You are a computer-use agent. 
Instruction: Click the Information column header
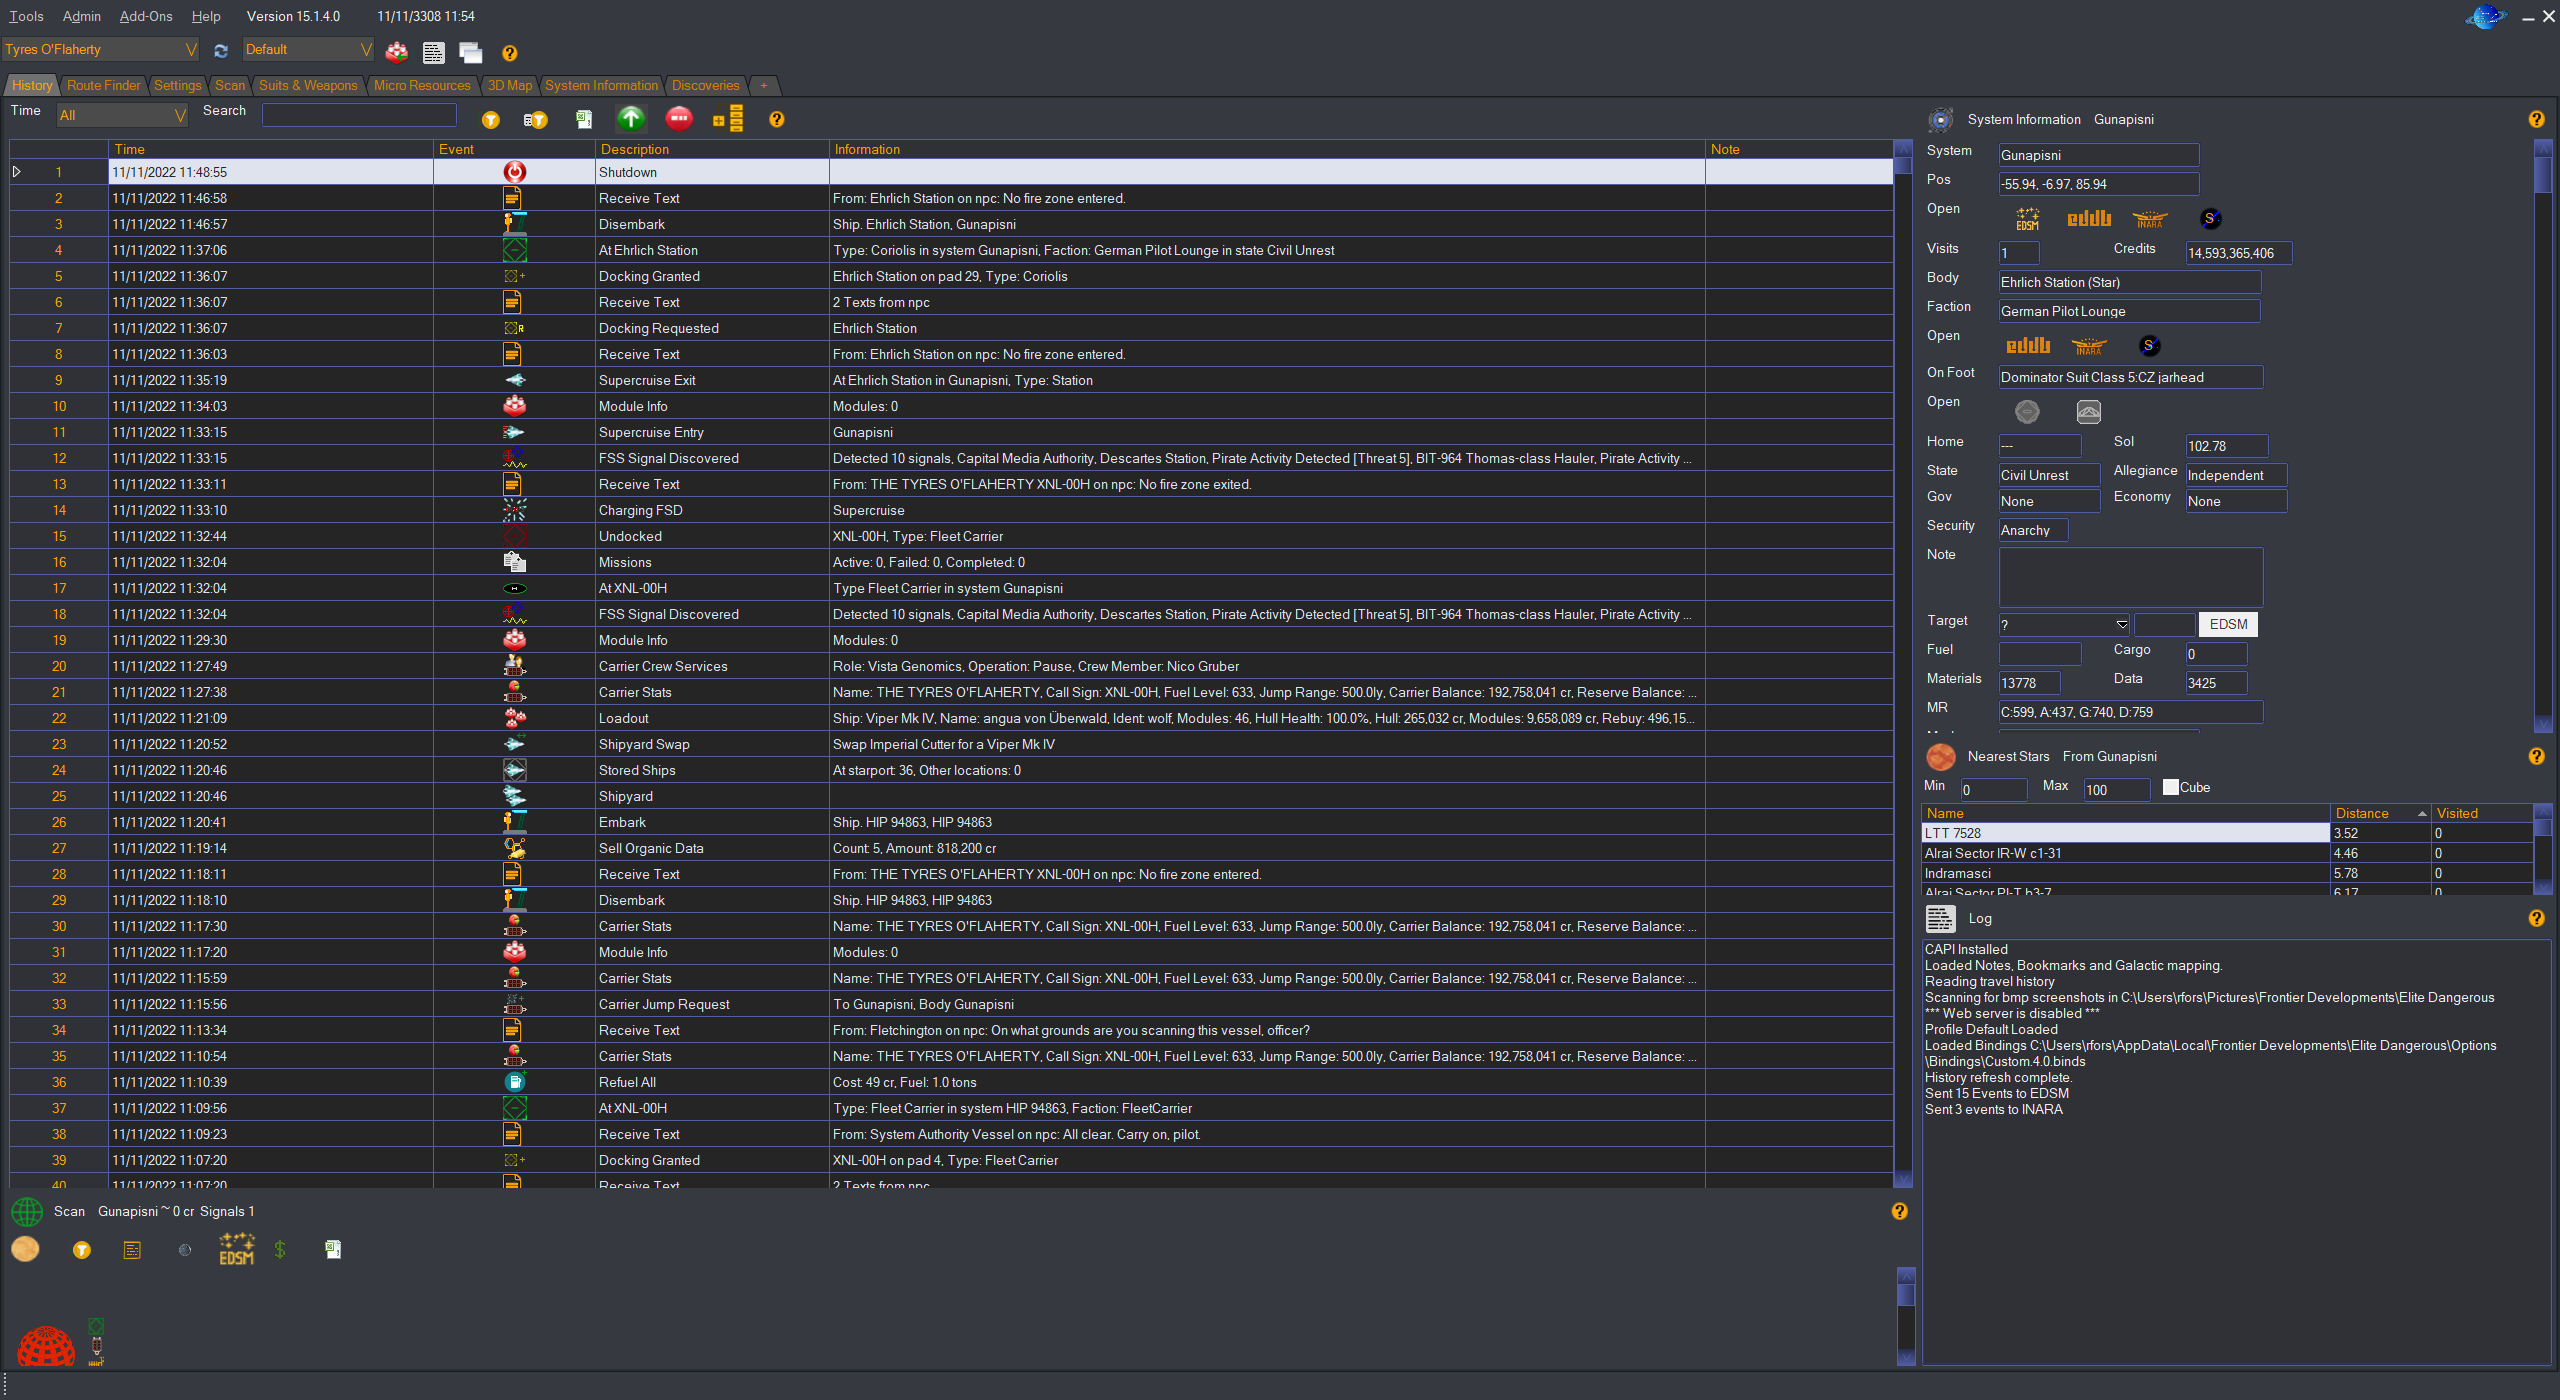point(1267,149)
